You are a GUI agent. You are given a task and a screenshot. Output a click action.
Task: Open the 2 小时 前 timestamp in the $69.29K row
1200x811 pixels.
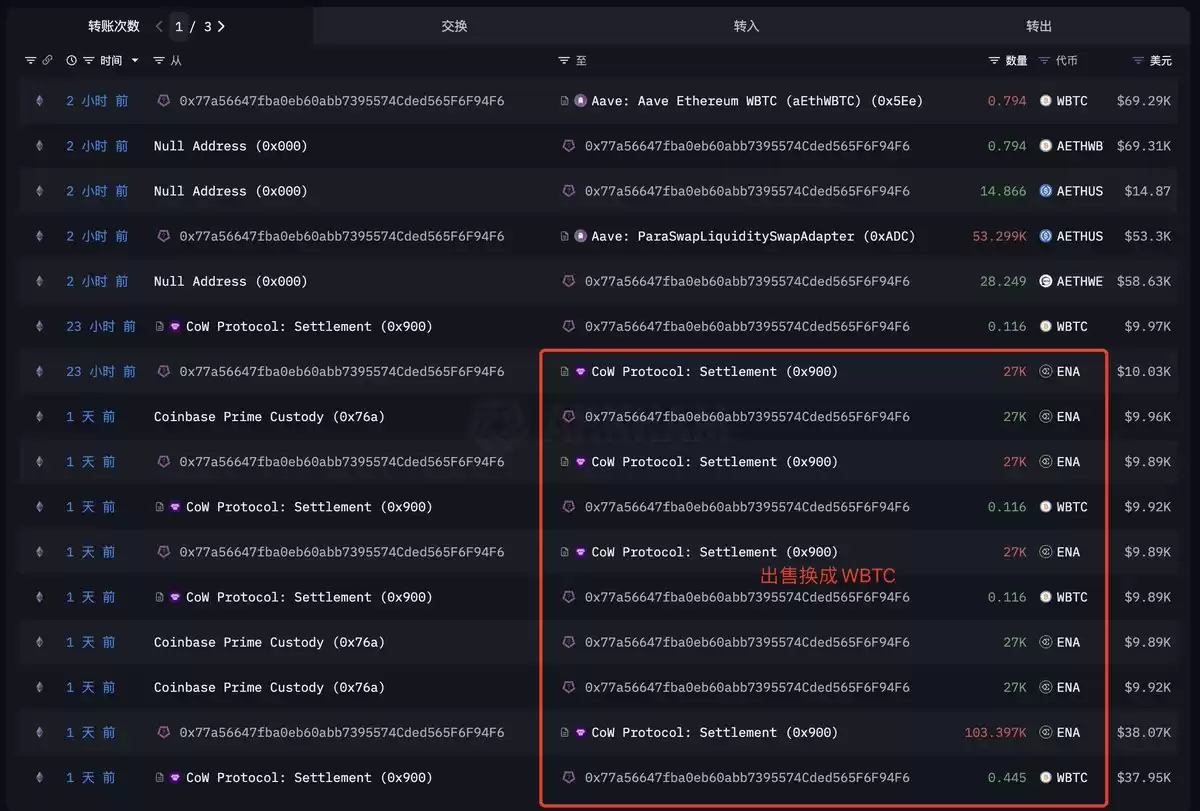[x=97, y=101]
